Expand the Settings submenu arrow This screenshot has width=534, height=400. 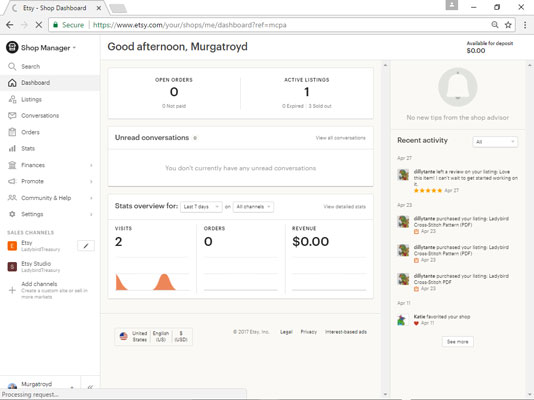pos(91,214)
